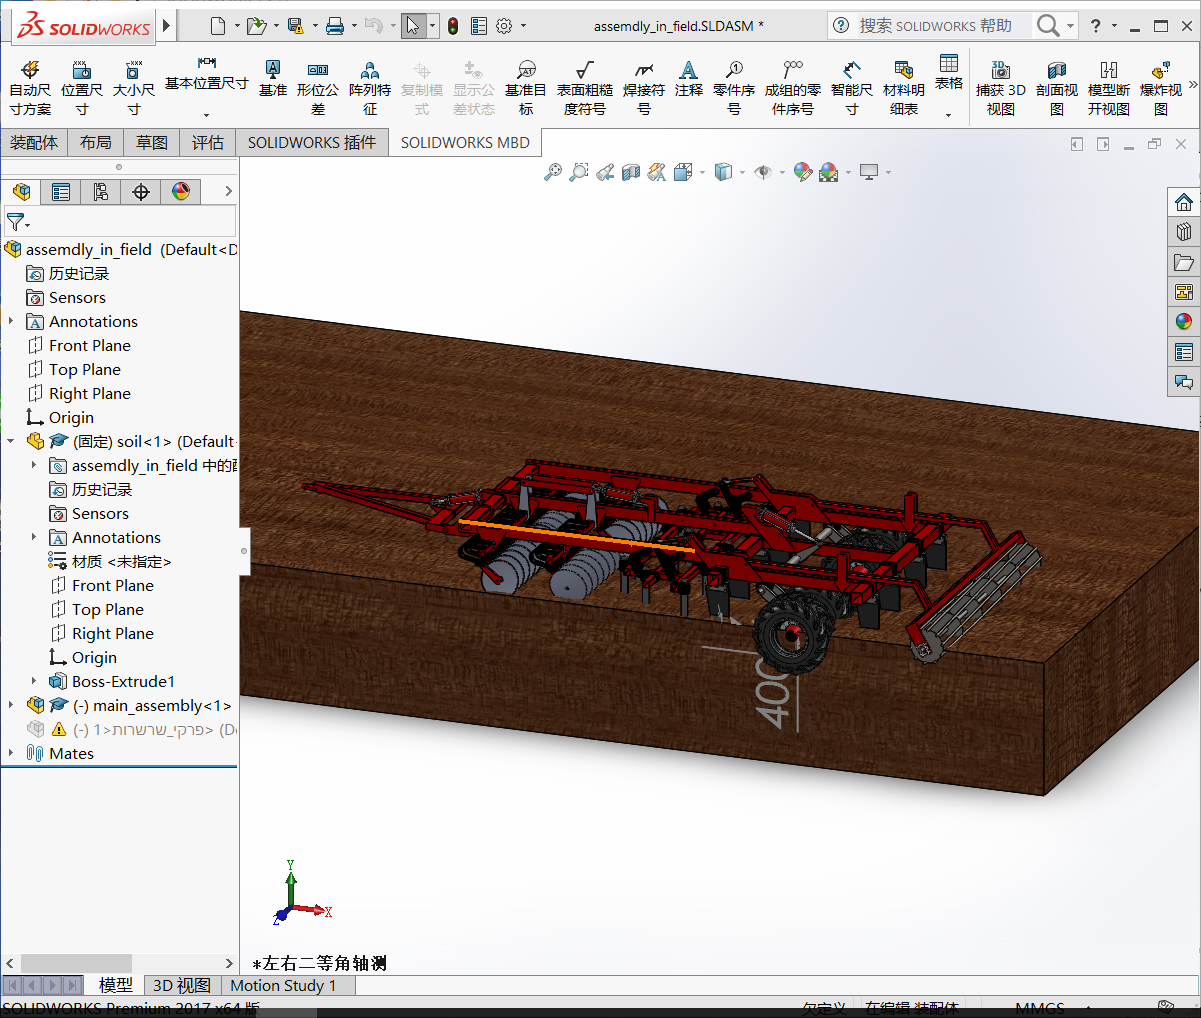The height and width of the screenshot is (1018, 1201).
Task: Select the Top Plane under assembly root
Action: click(84, 369)
